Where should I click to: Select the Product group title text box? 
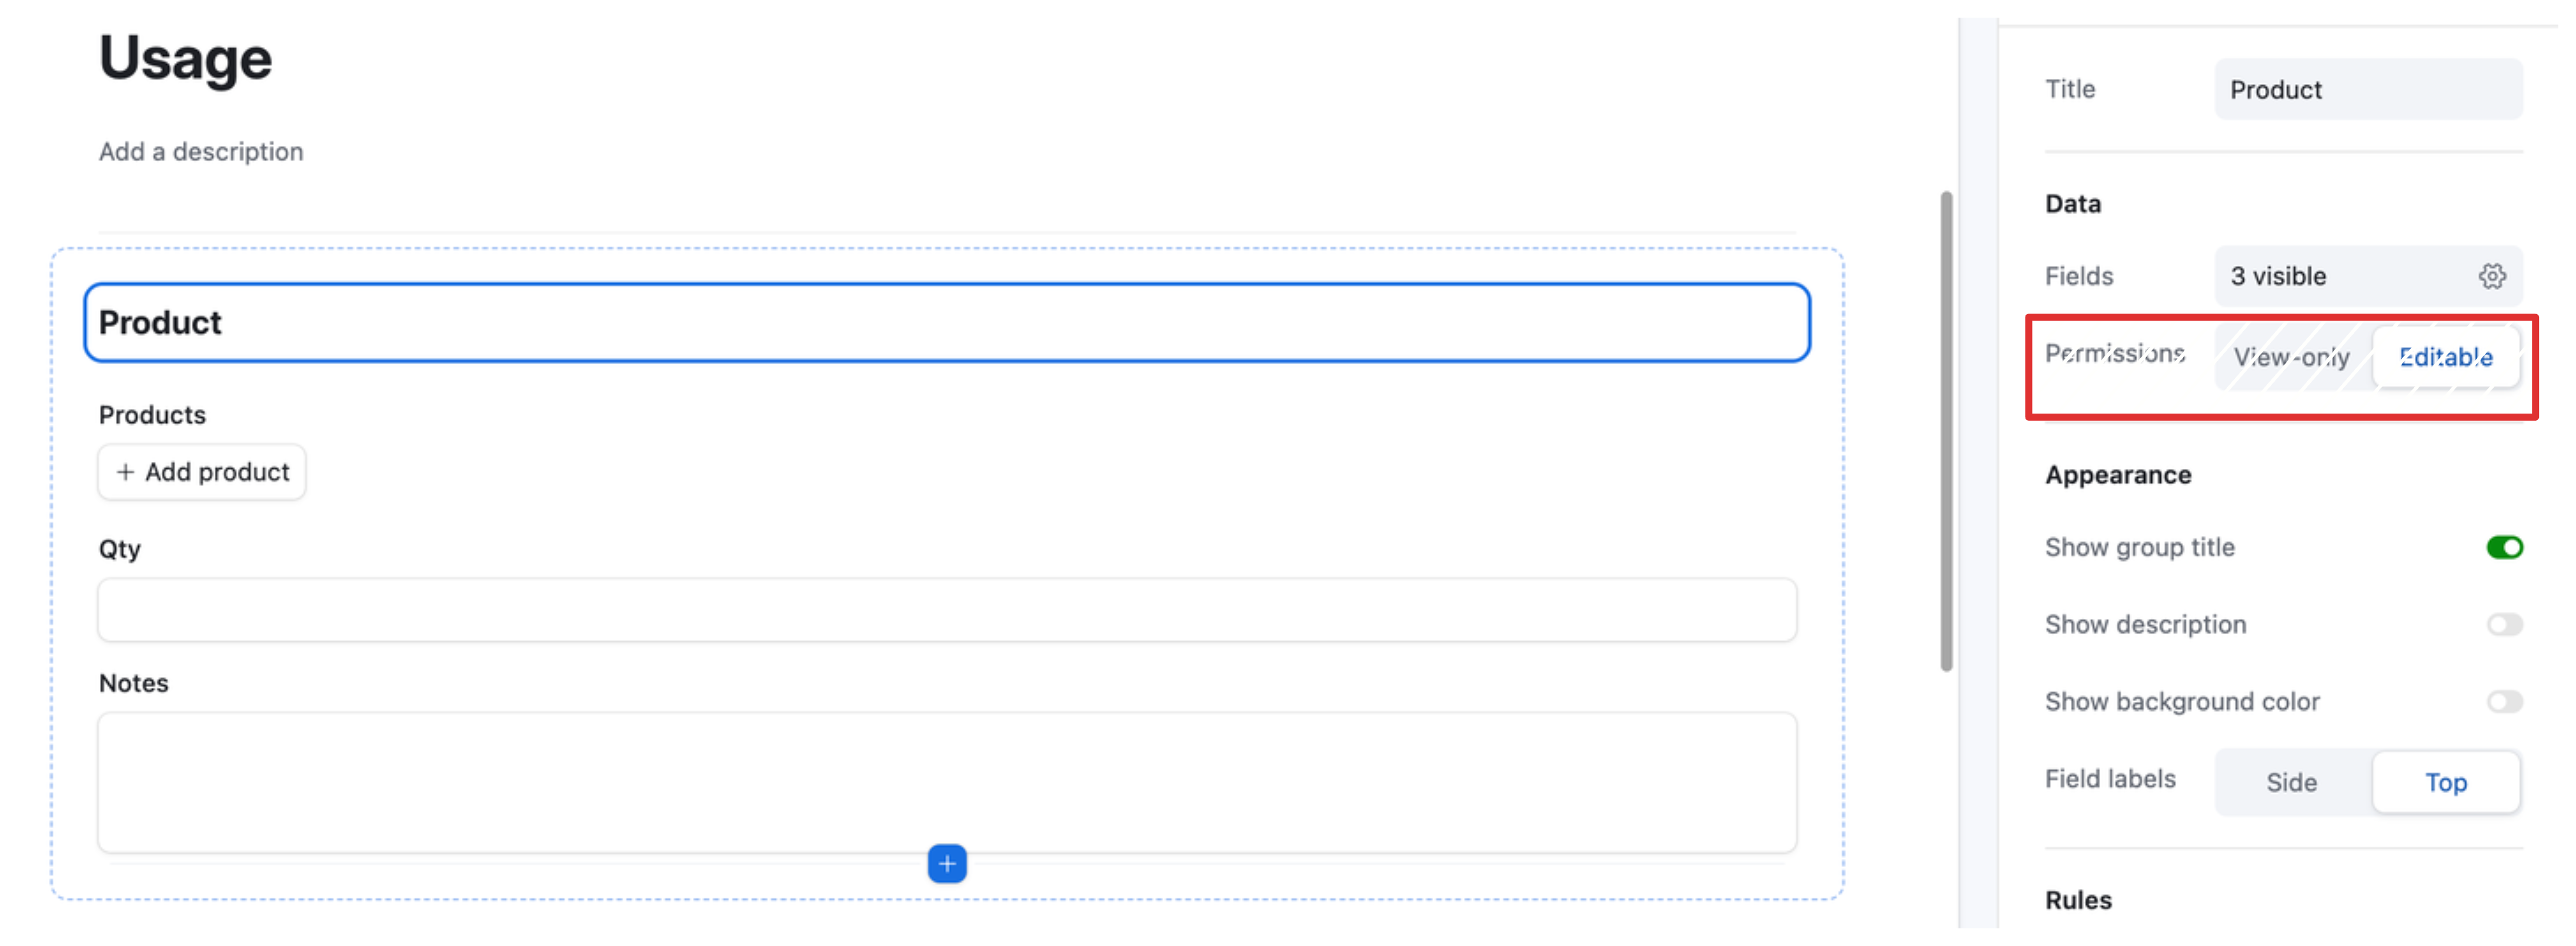946,322
